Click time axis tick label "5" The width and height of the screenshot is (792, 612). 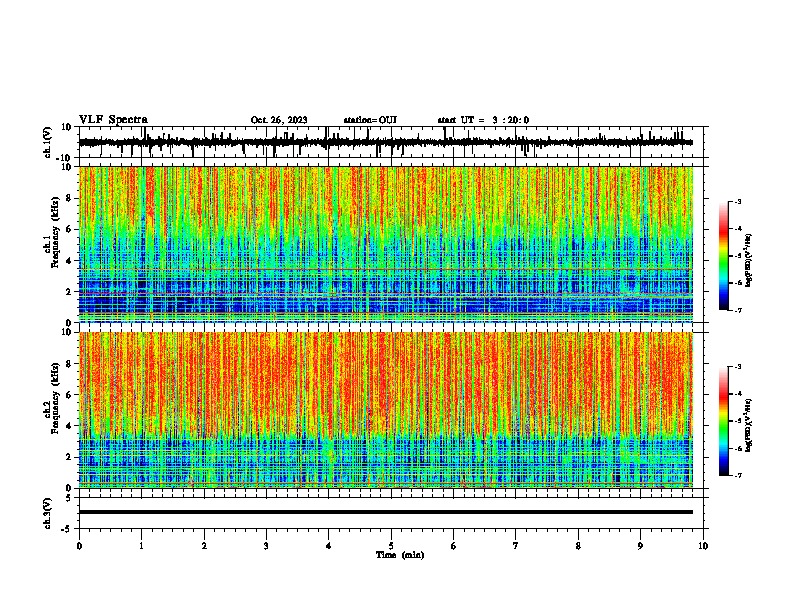coord(391,546)
